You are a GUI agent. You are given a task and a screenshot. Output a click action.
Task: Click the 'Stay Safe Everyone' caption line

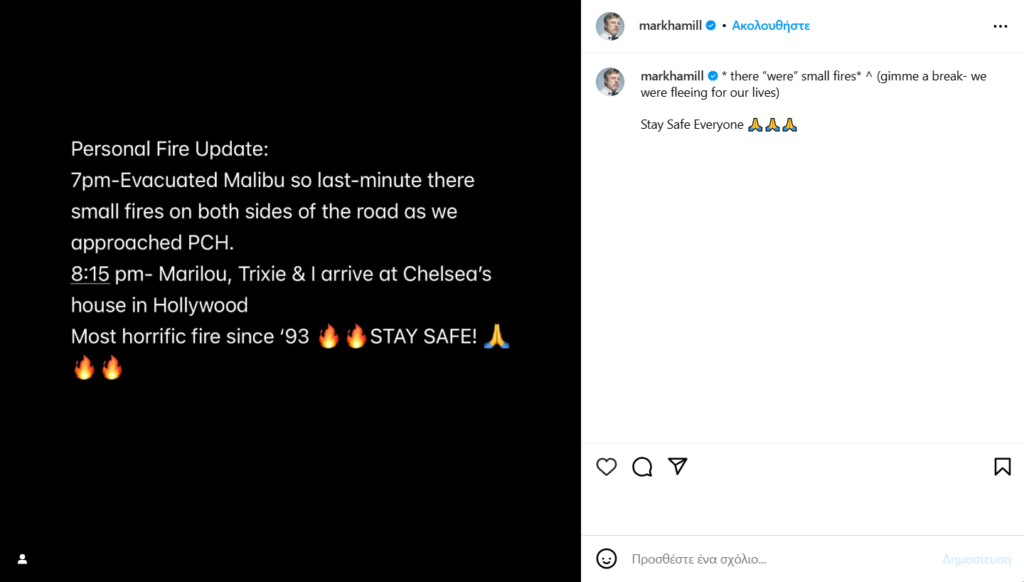[692, 125]
